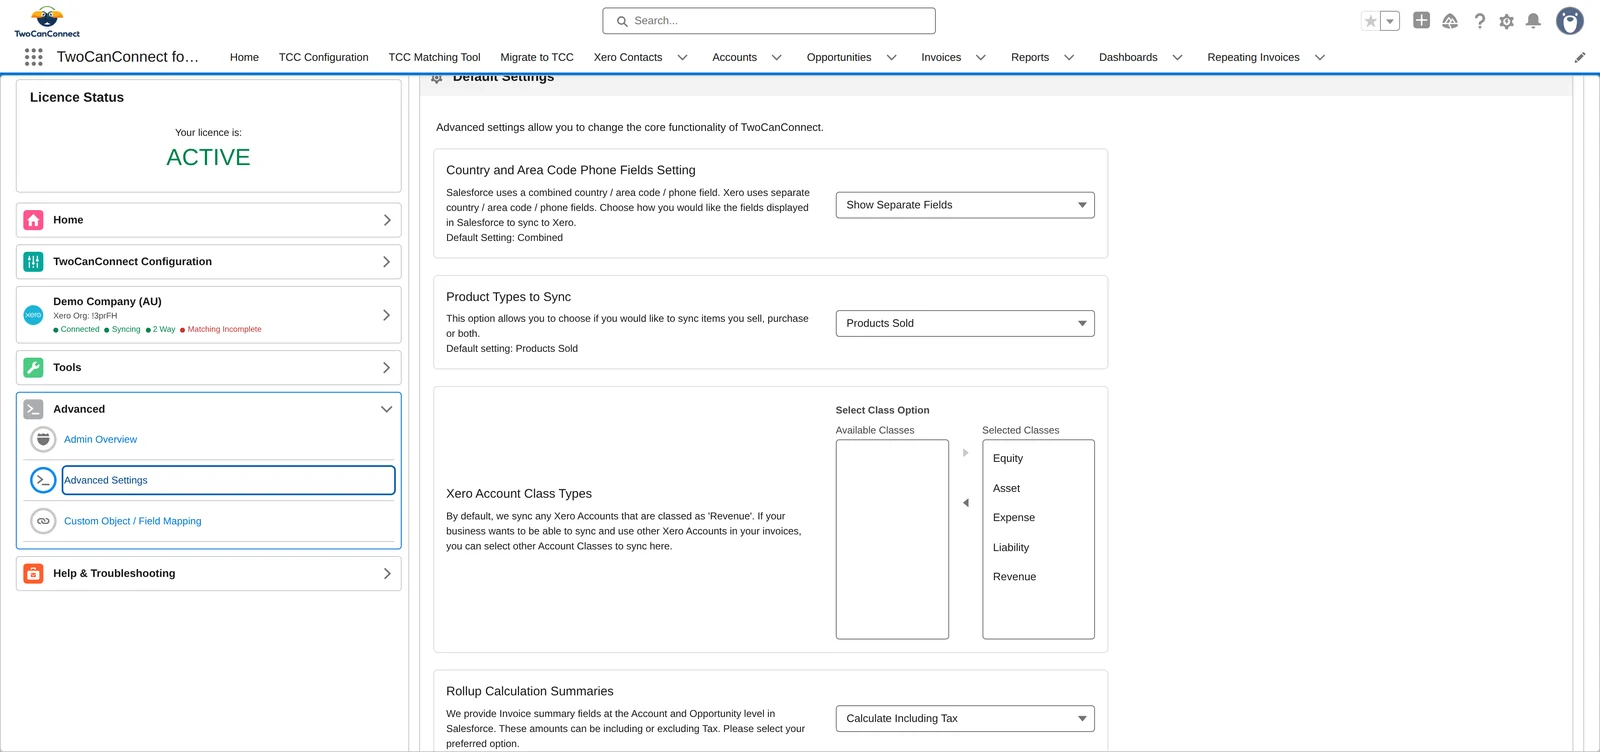The image size is (1600, 752).
Task: Select Revenue in Selected Classes
Action: tap(1014, 577)
